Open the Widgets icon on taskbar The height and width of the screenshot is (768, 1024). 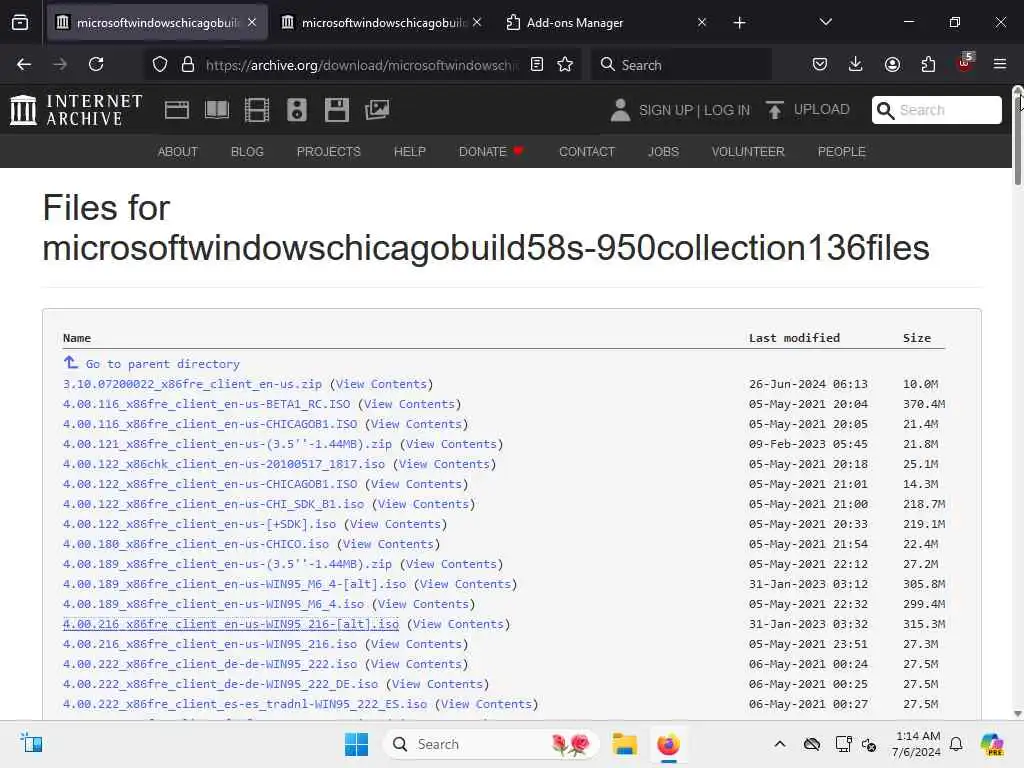[31, 743]
